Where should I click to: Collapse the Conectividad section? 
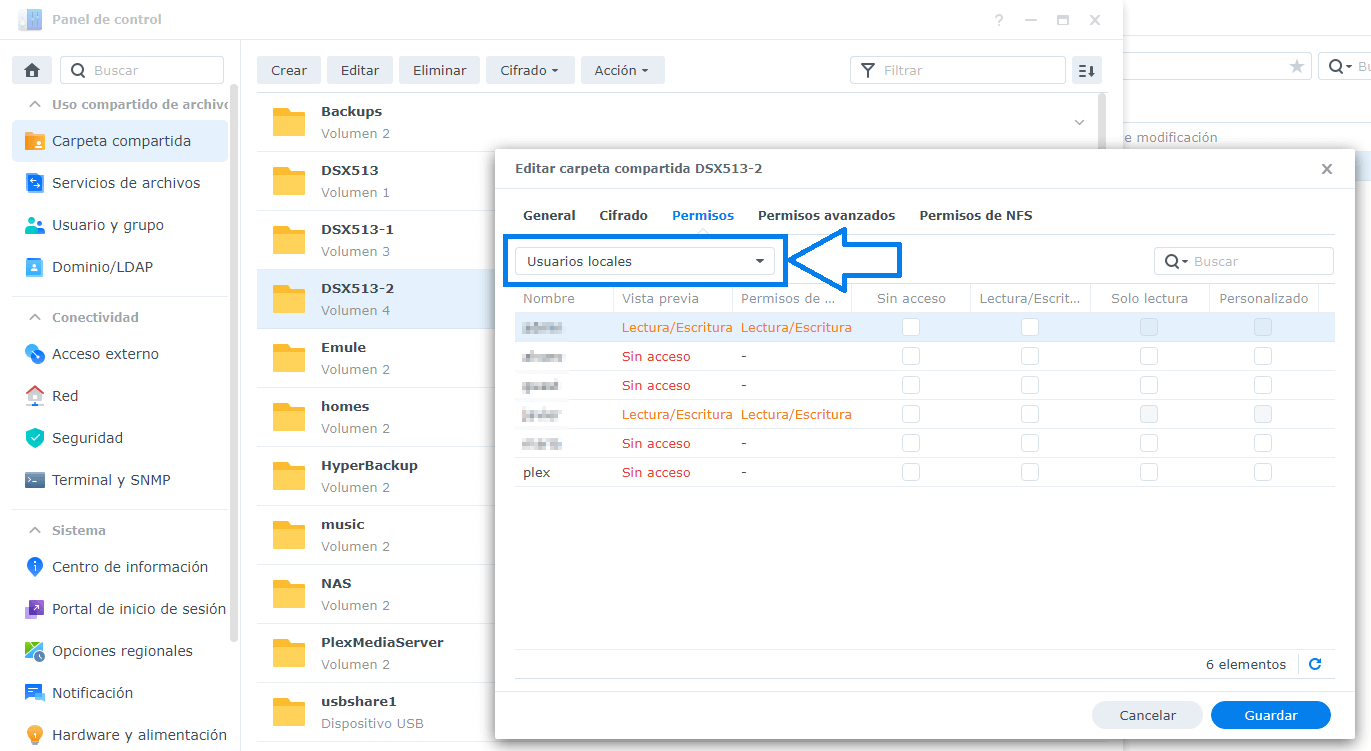pyautogui.click(x=34, y=317)
